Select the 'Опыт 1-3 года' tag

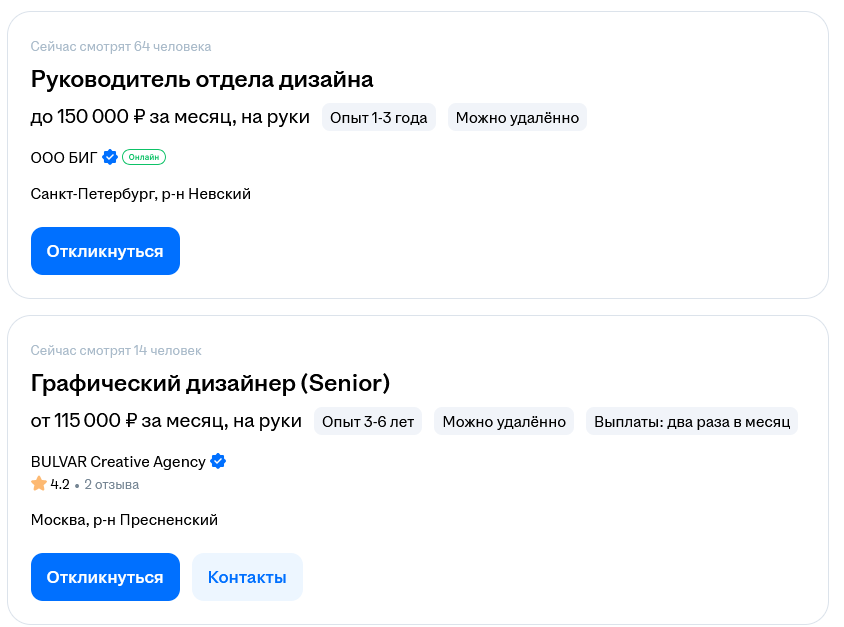379,116
